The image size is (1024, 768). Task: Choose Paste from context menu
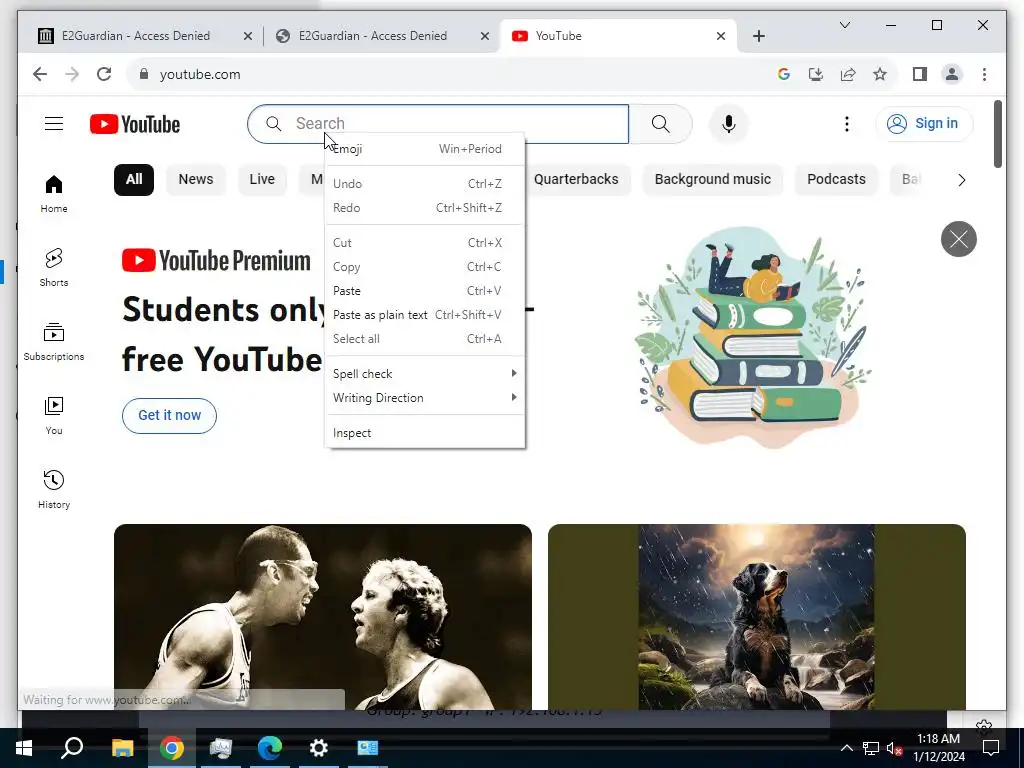pyautogui.click(x=424, y=291)
